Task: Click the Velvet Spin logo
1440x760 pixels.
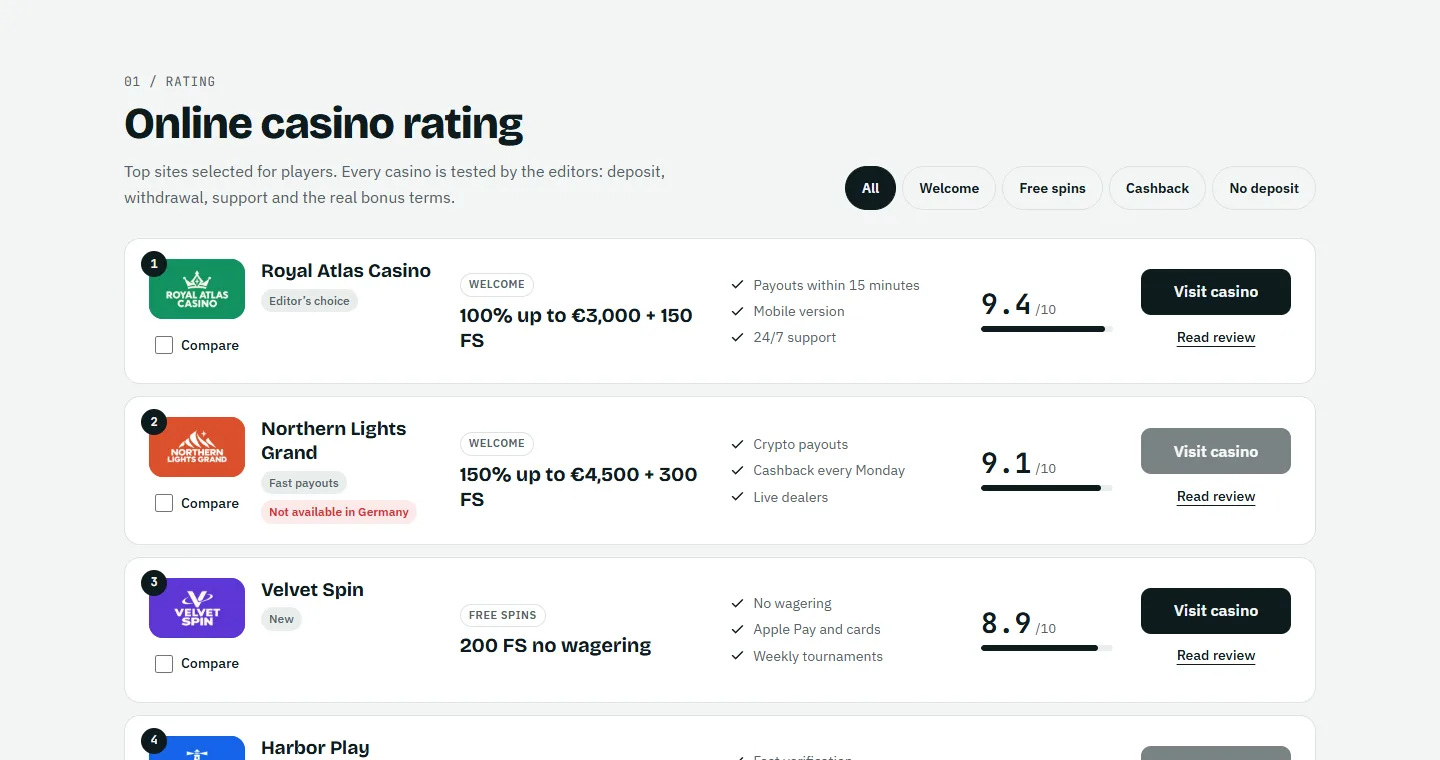Action: (x=197, y=608)
